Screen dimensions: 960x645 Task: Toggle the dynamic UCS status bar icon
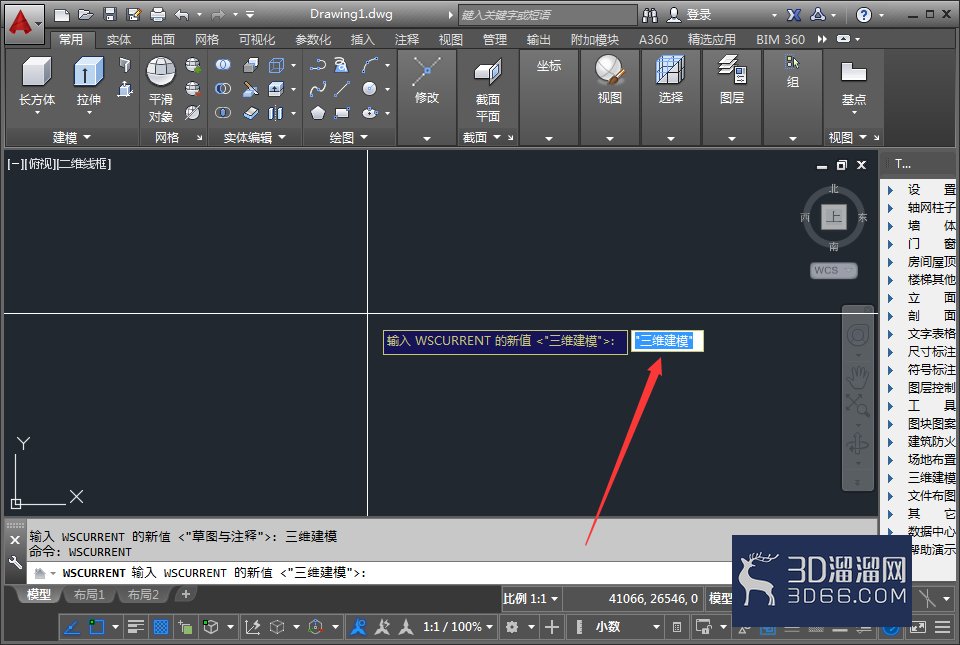click(252, 627)
